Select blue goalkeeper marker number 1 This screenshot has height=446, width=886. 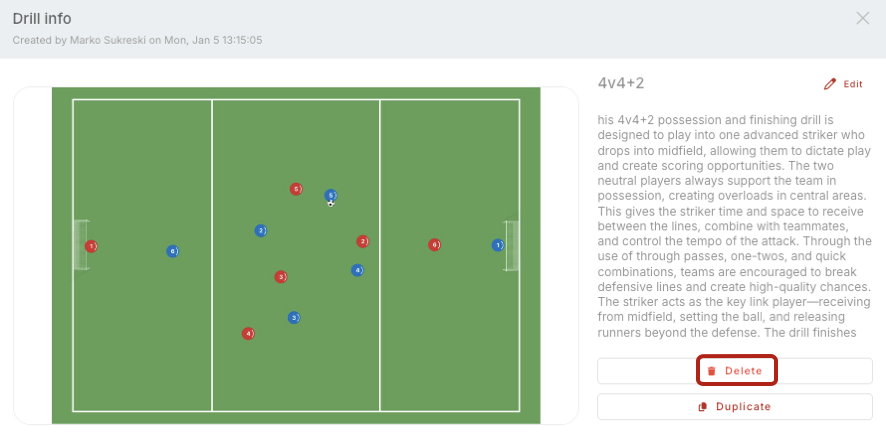coord(497,245)
